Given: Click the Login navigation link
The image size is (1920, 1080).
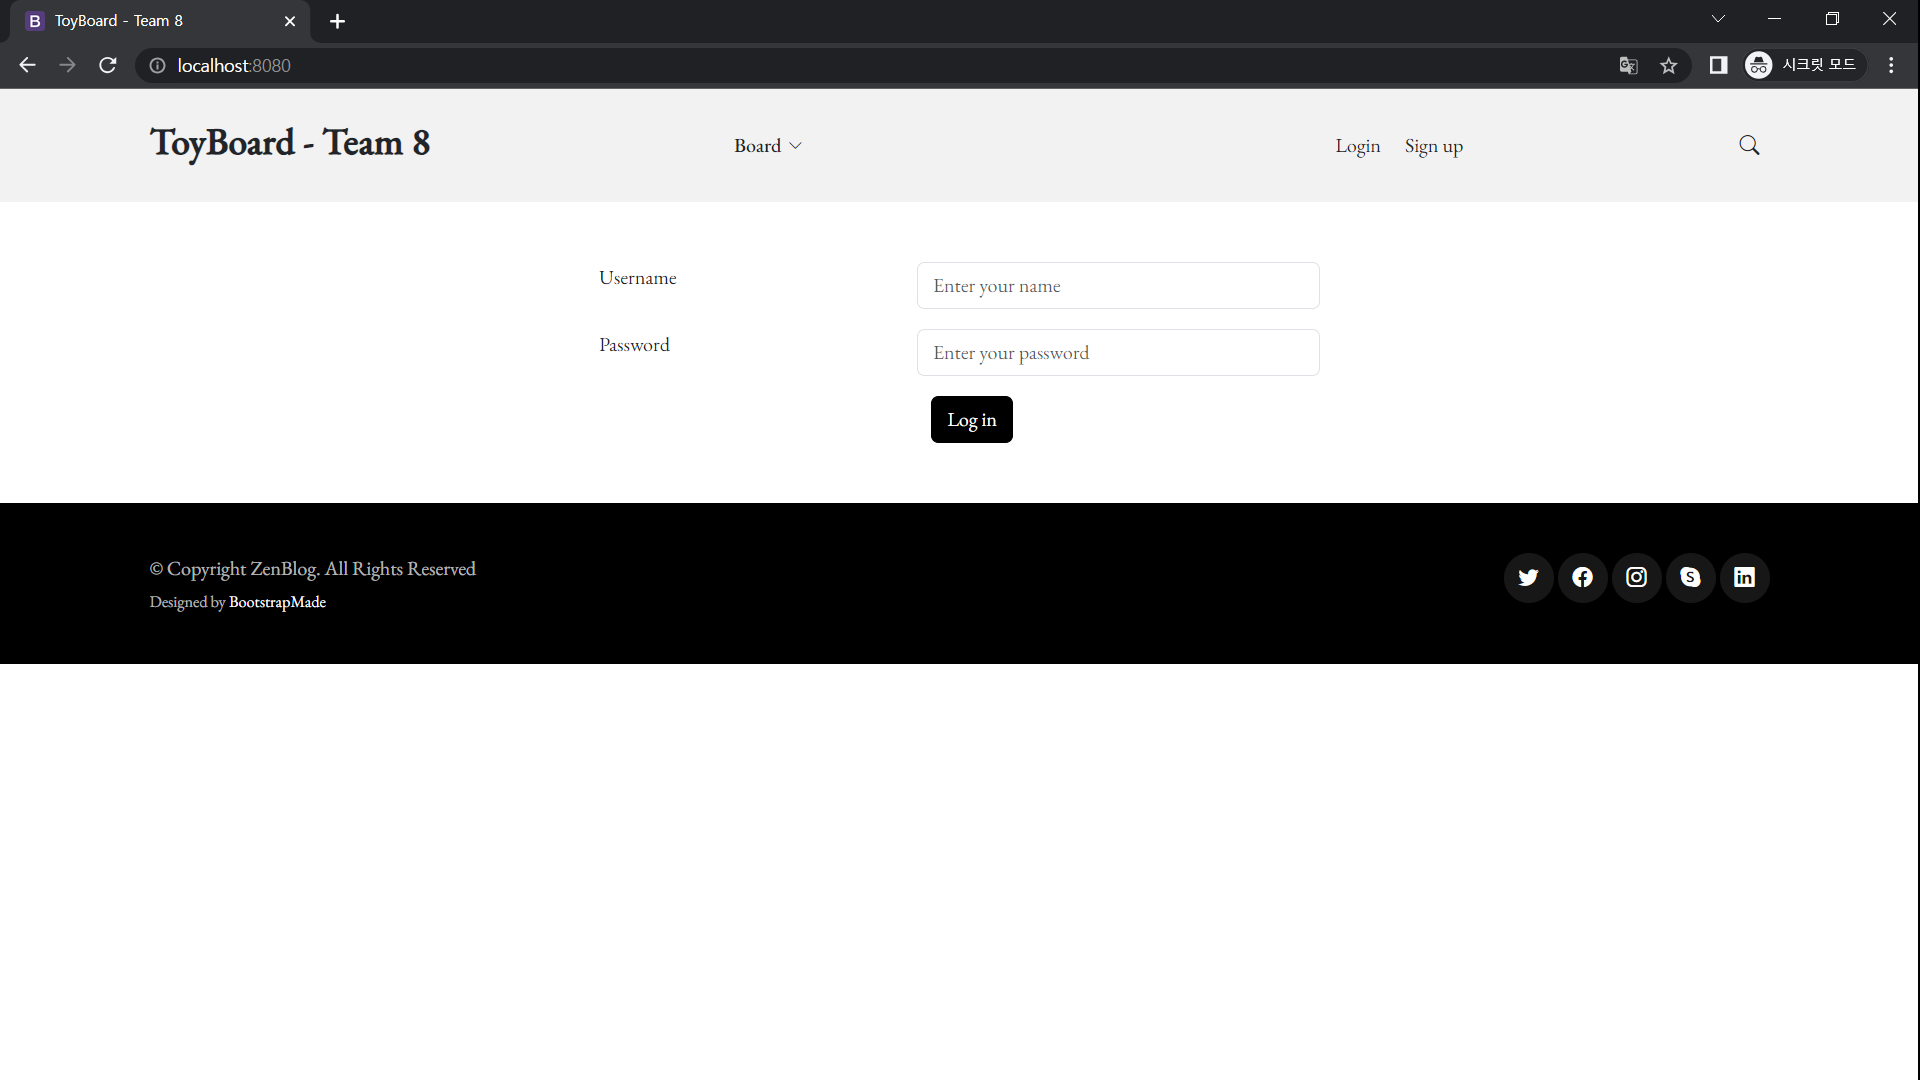Looking at the screenshot, I should [1357, 146].
